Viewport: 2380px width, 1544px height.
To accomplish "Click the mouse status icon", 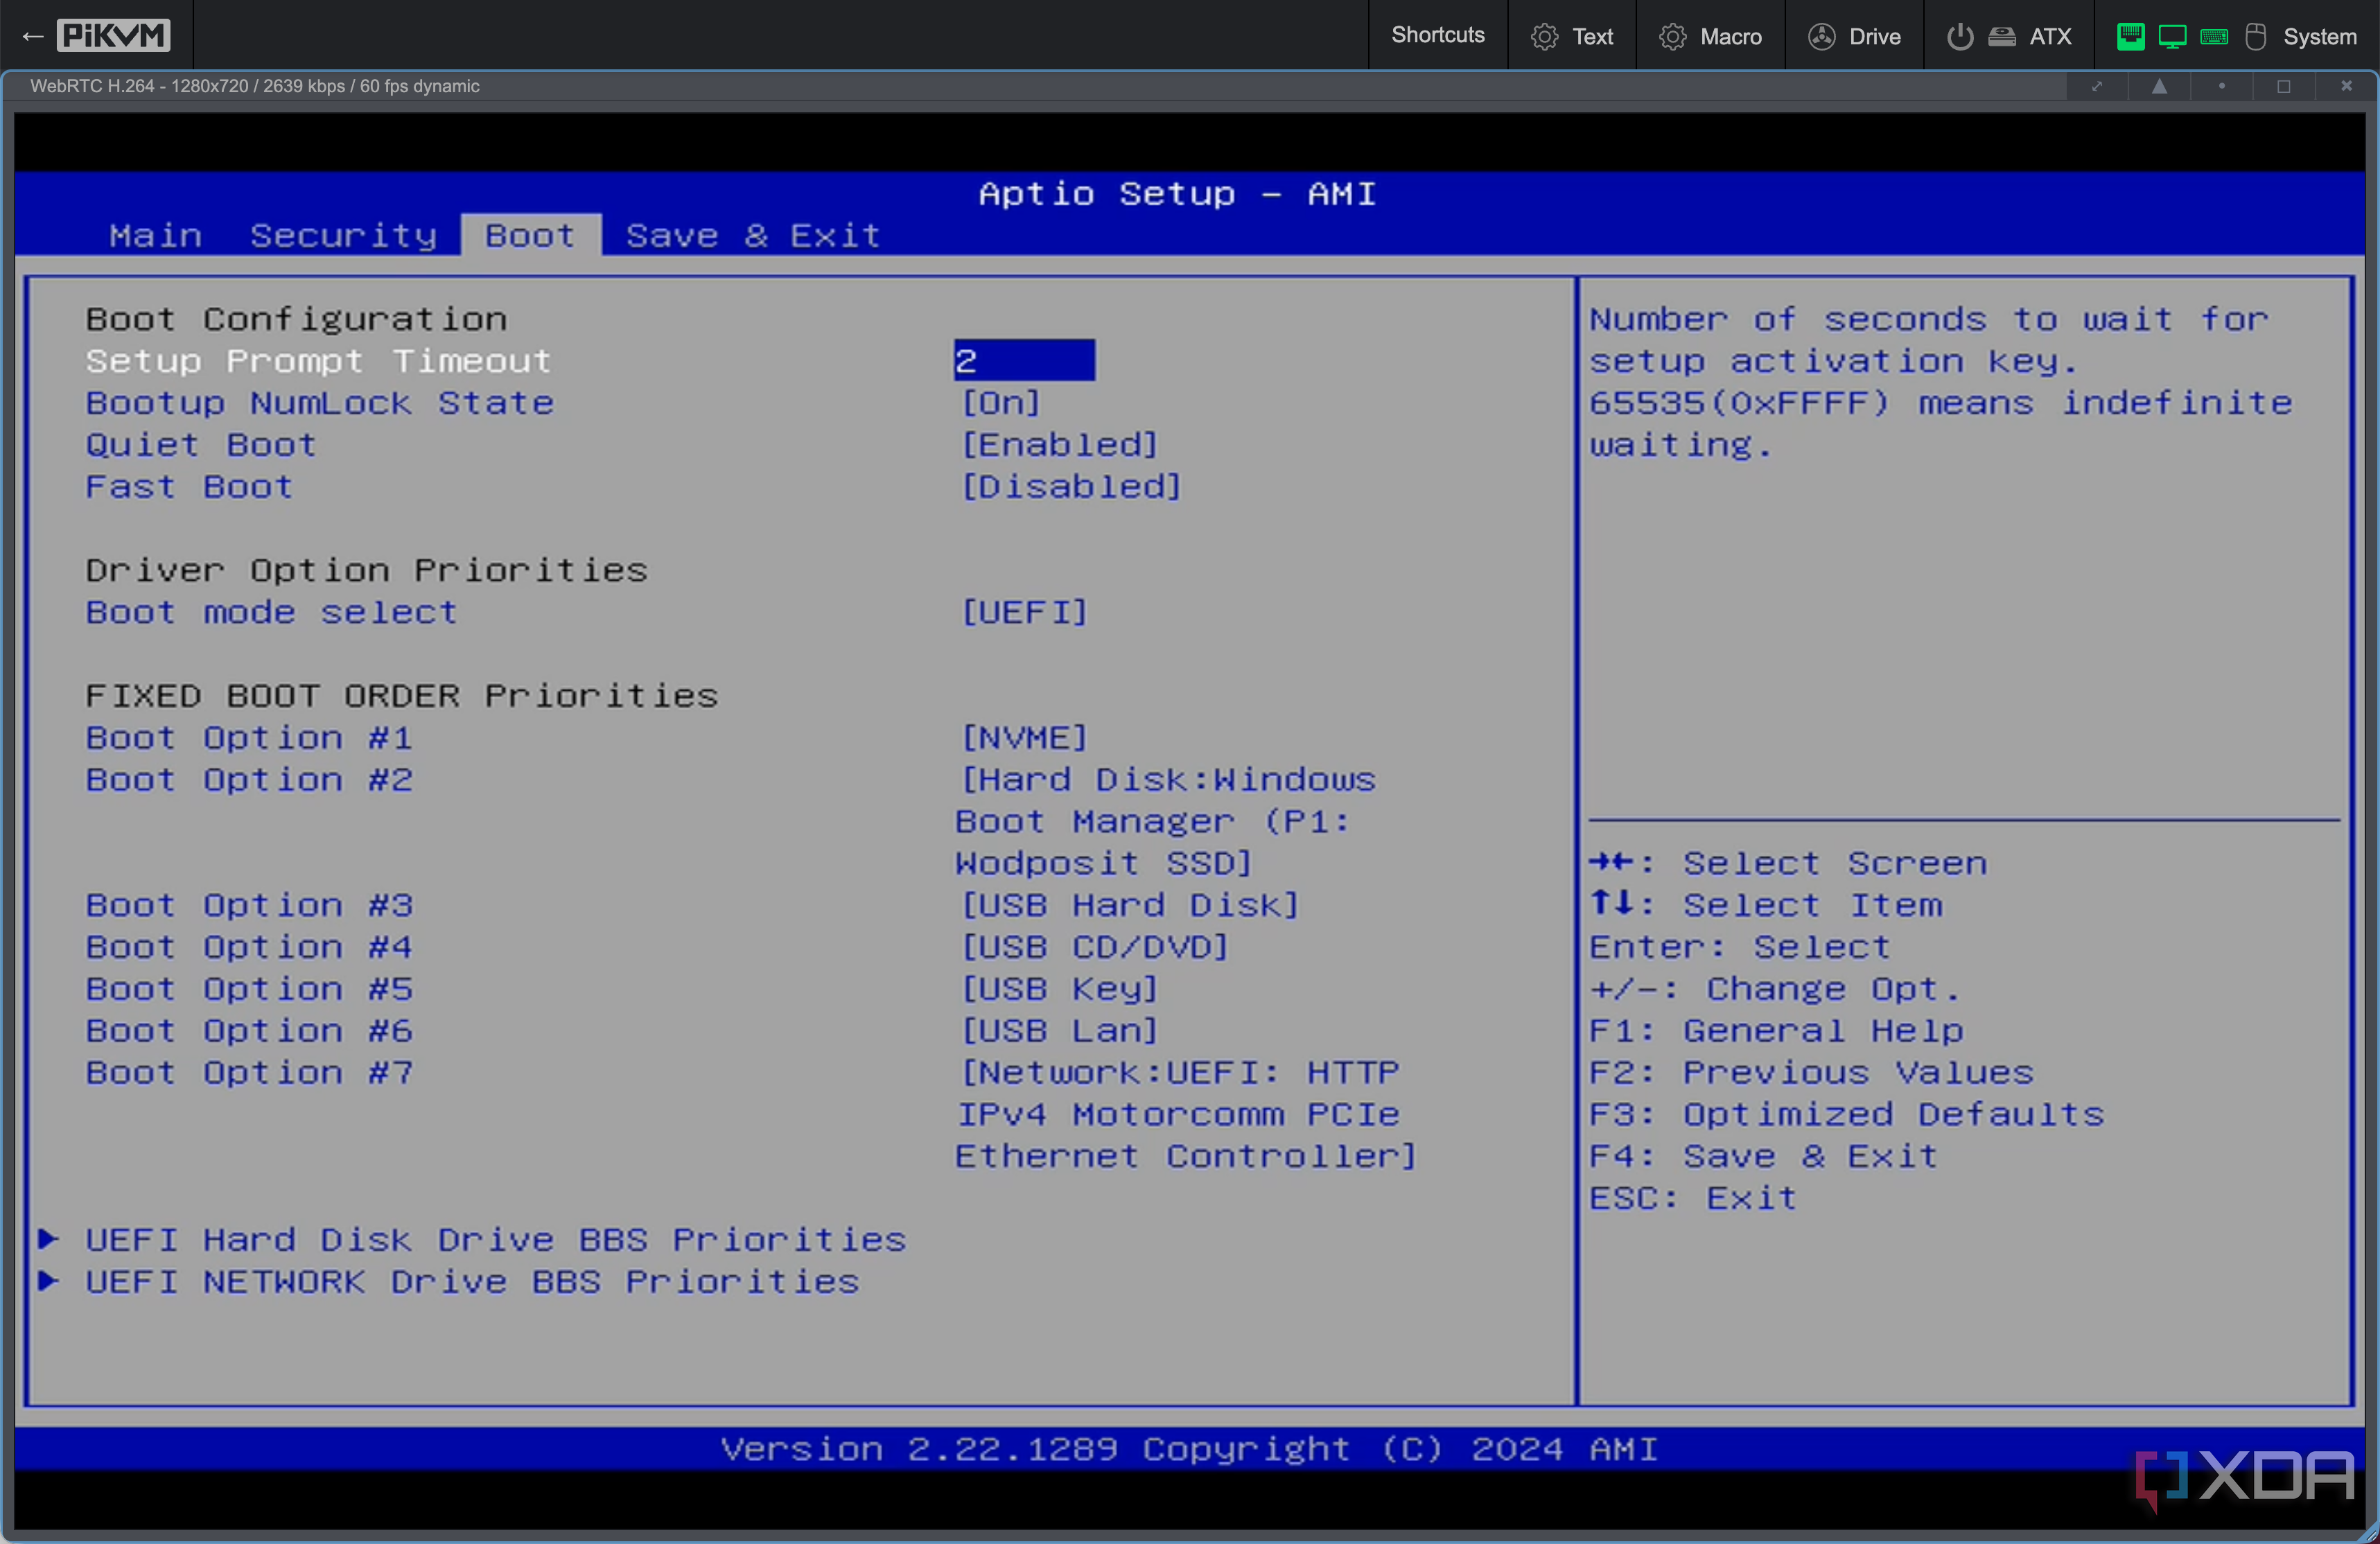I will [2255, 37].
